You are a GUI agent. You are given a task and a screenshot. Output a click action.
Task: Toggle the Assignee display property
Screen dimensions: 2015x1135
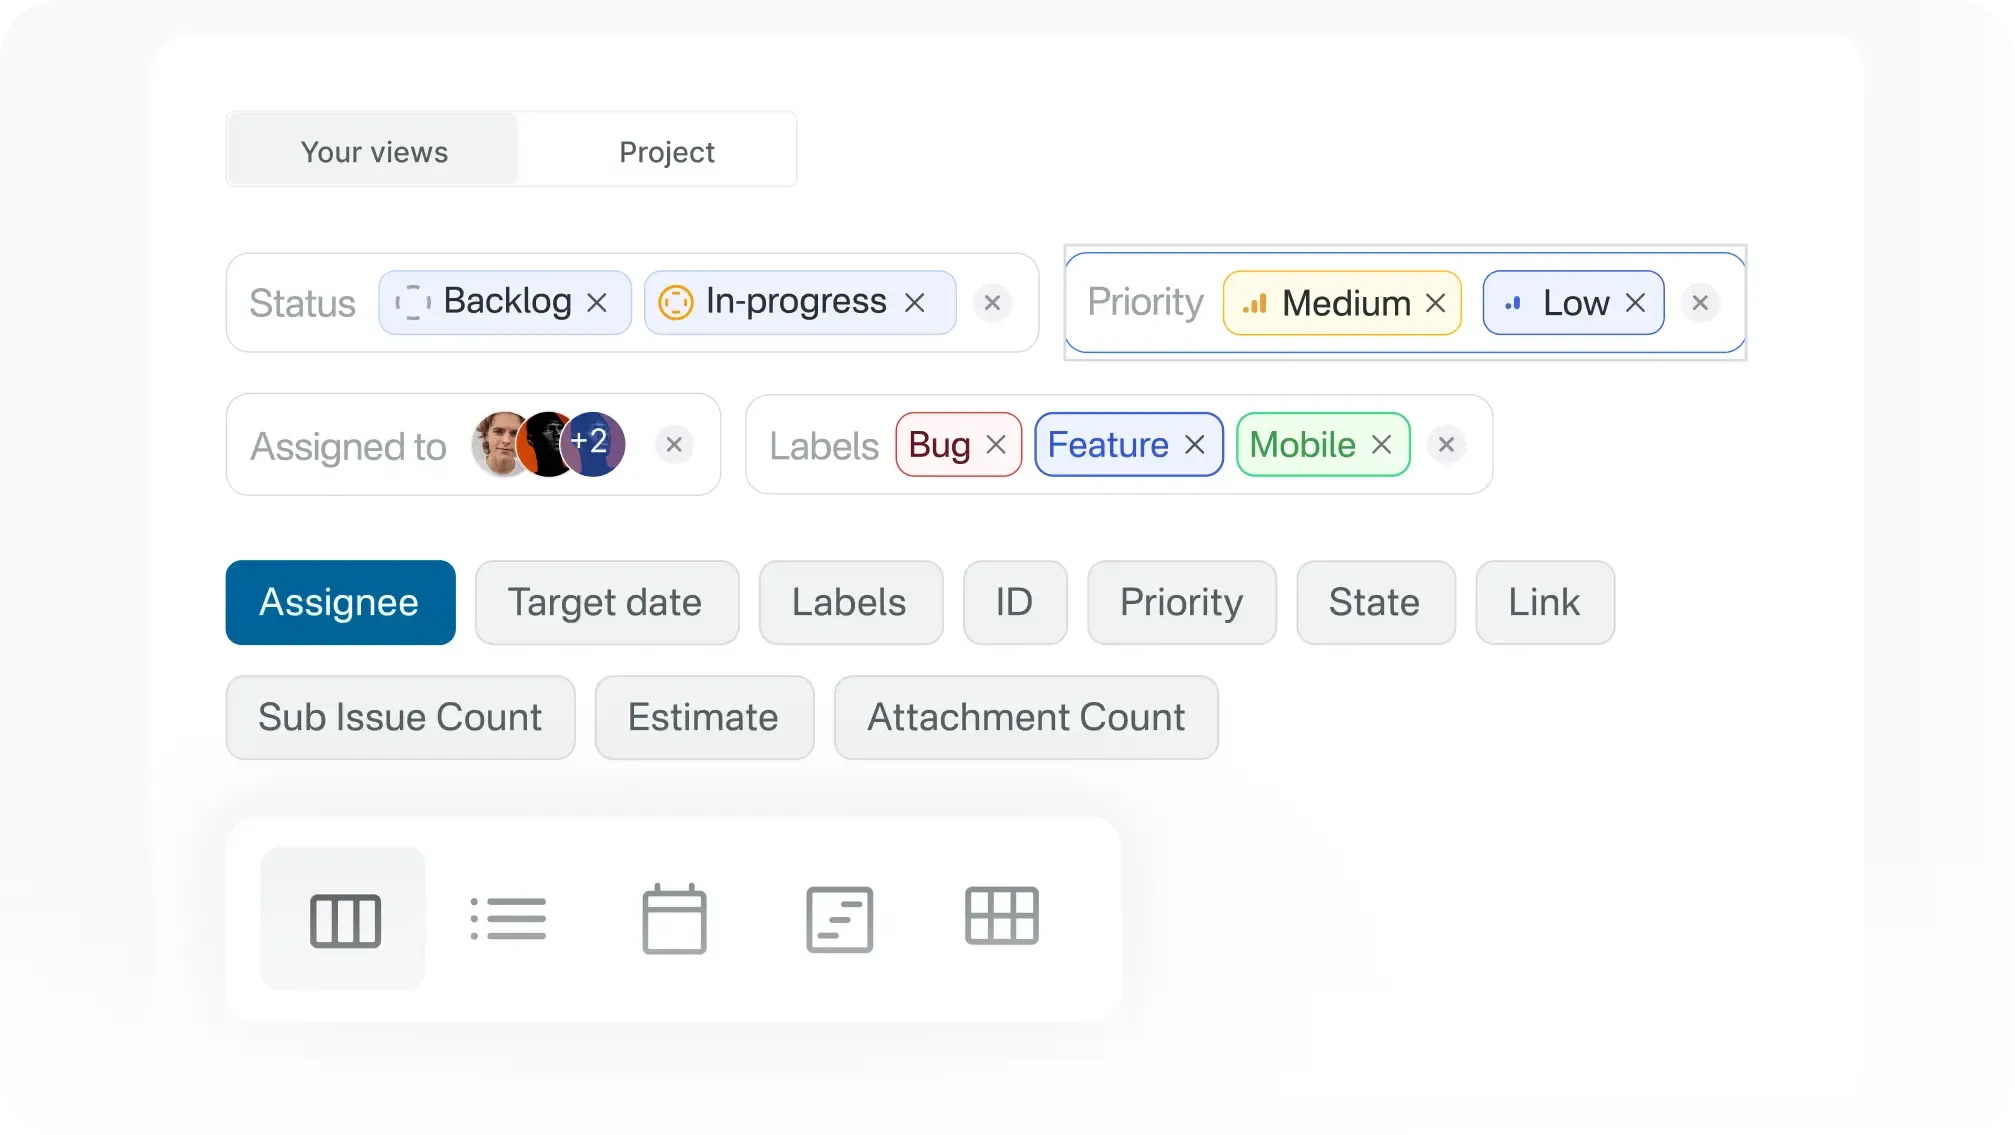coord(340,602)
